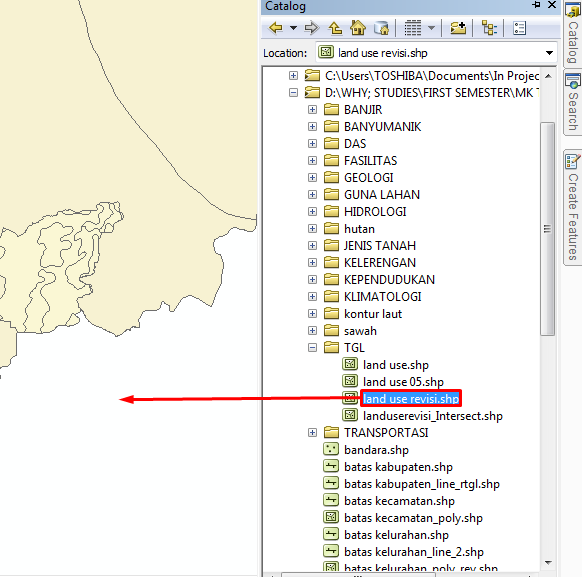The image size is (582, 577).
Task: Open the view type dropdown arrow
Action: 431,28
